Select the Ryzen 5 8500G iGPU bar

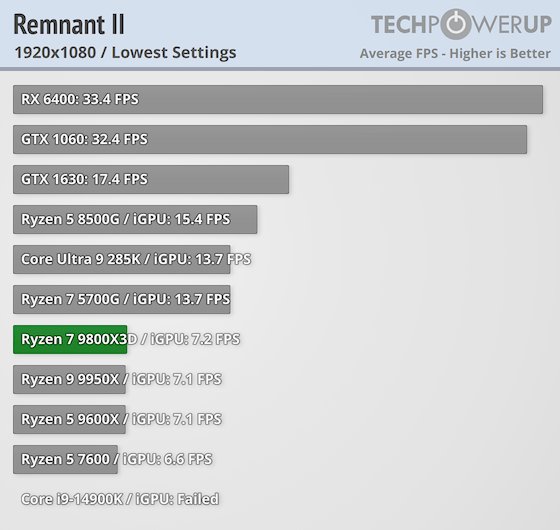point(135,219)
